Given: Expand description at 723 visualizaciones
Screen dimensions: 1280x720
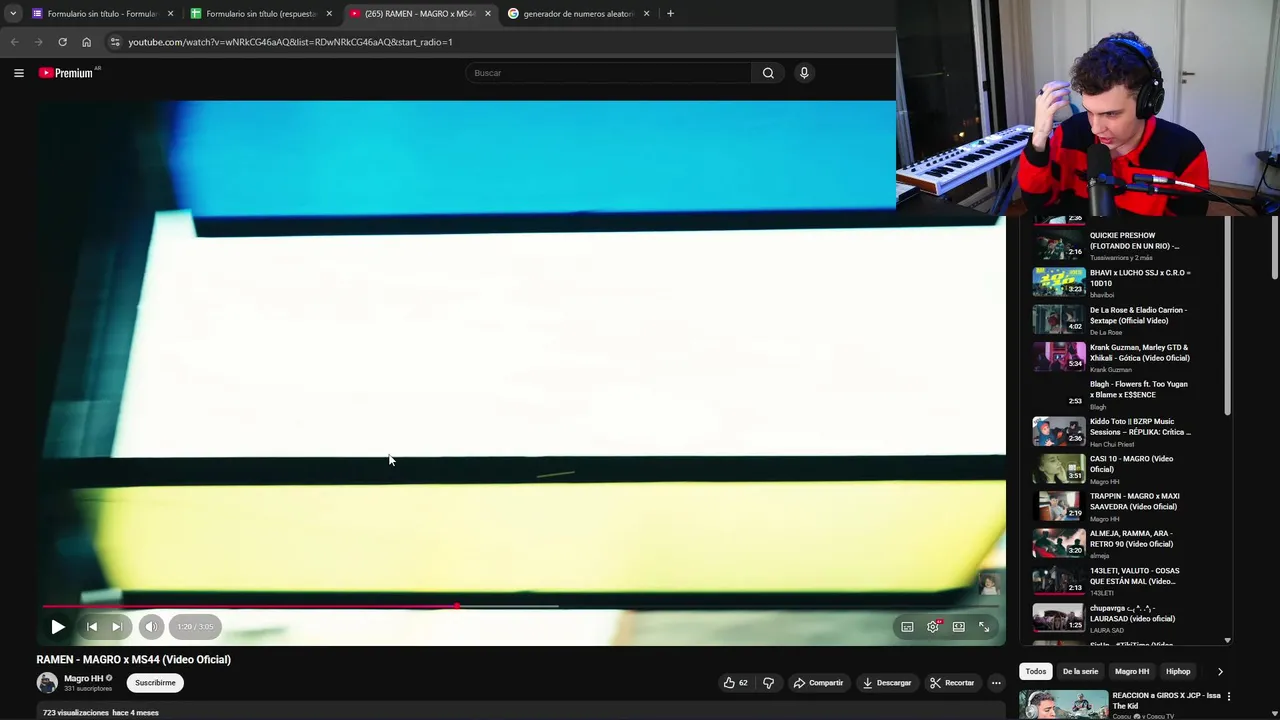Looking at the screenshot, I should tap(101, 713).
